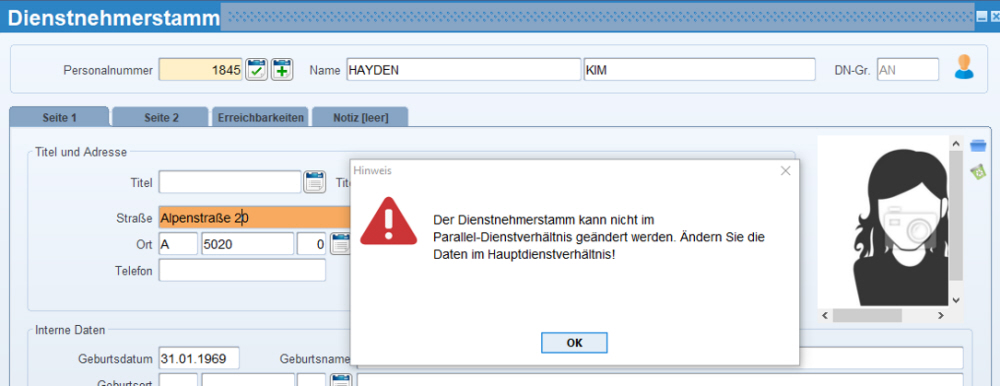Image resolution: width=1000 pixels, height=386 pixels.
Task: Click the green recycle icon beside the photo
Action: coord(978,172)
